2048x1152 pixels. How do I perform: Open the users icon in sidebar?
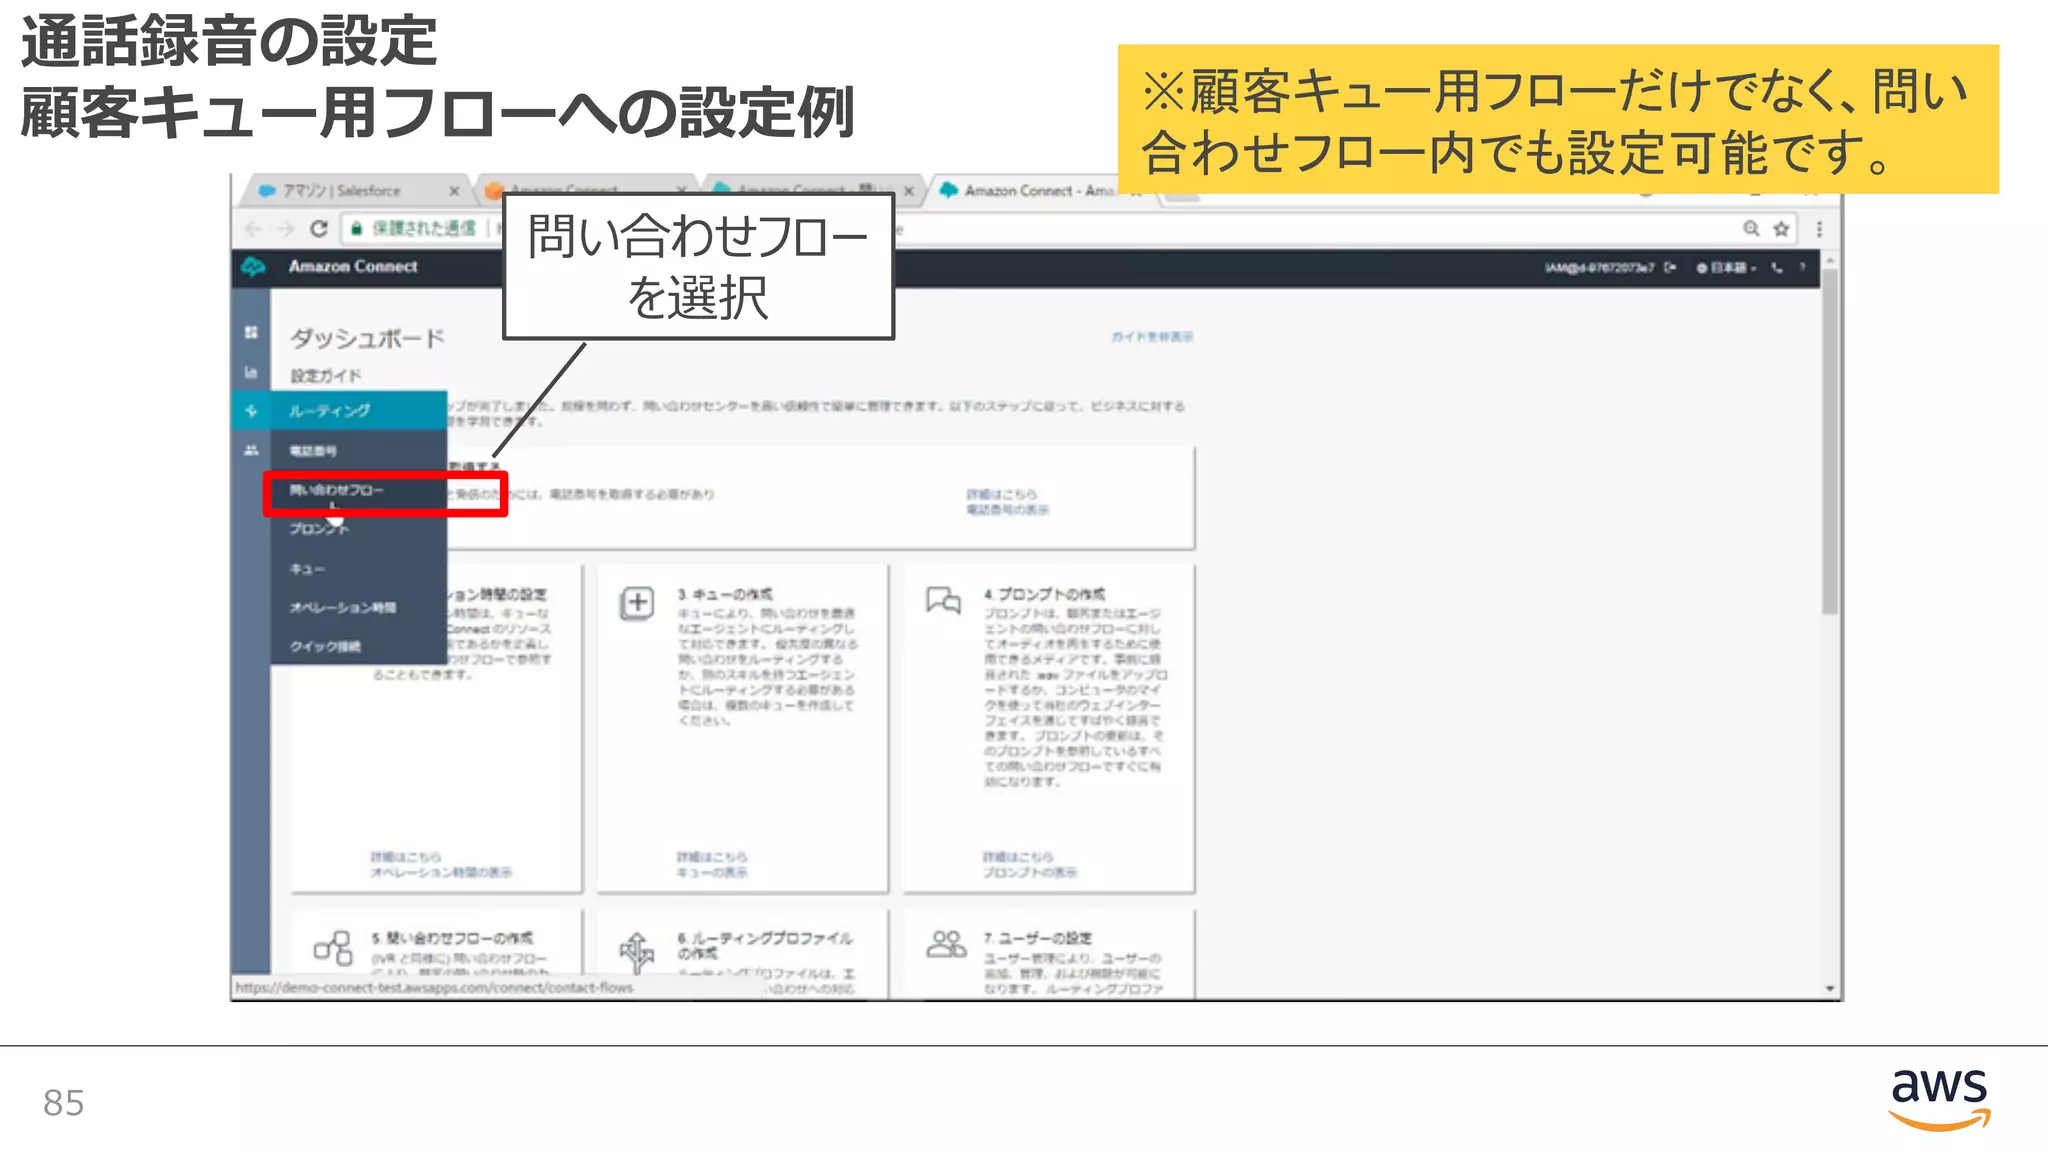251,450
